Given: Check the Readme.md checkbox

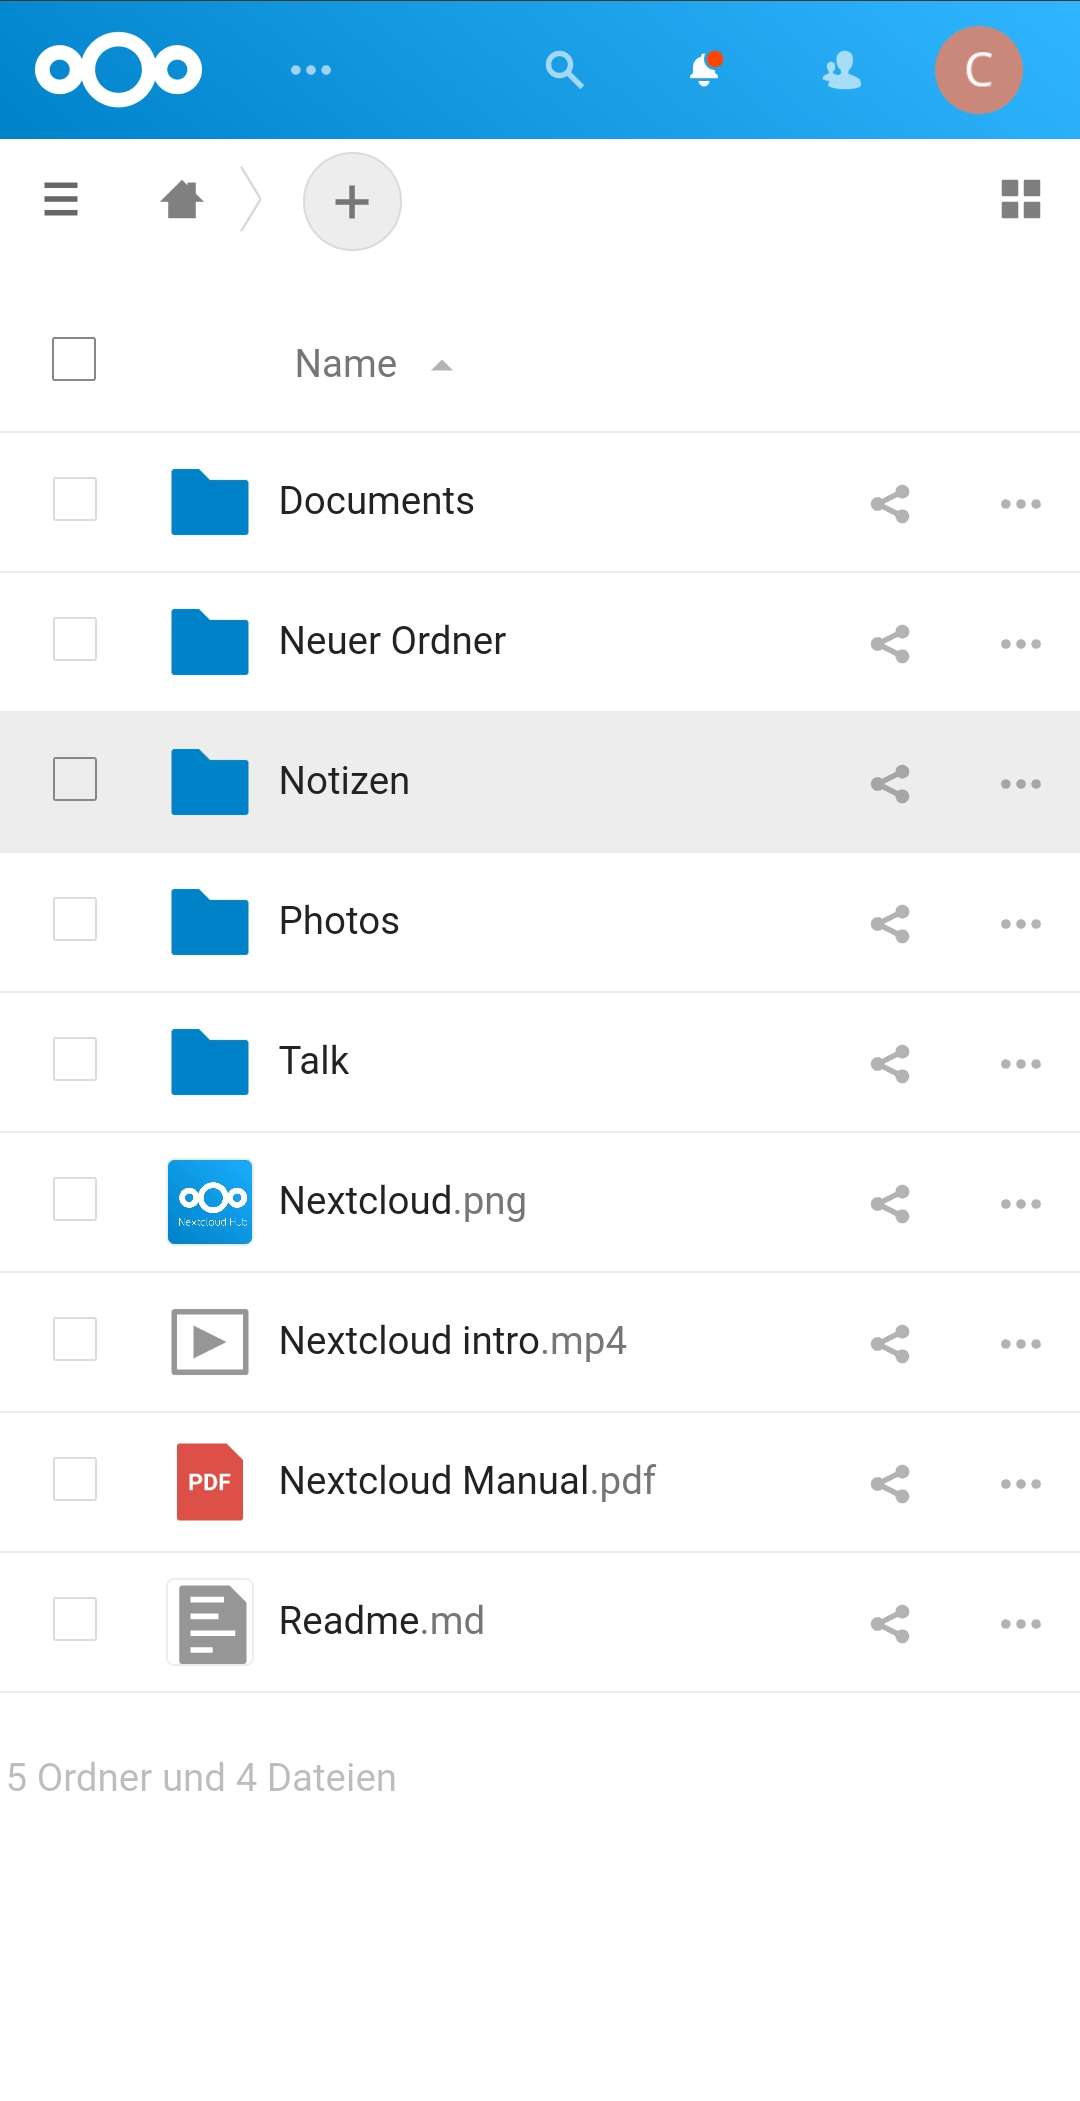Looking at the screenshot, I should click(75, 1619).
